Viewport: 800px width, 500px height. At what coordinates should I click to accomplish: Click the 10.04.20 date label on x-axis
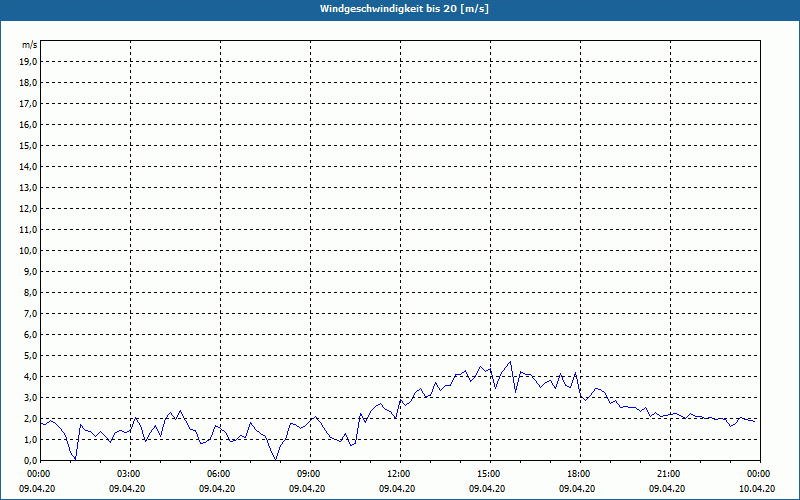(757, 489)
